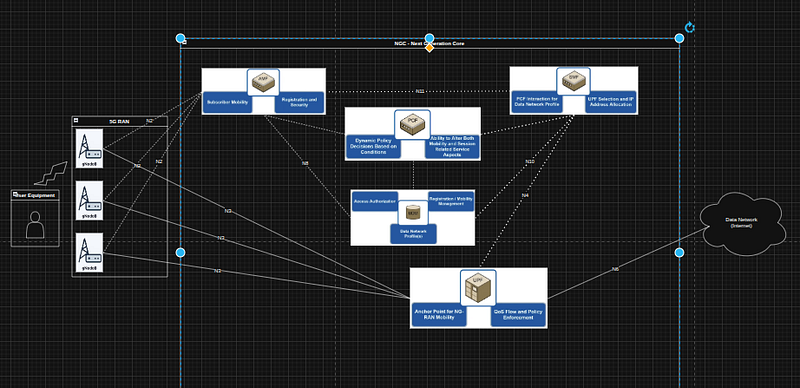
Task: Click left-middle resize handle of NGC container
Action: click(180, 253)
